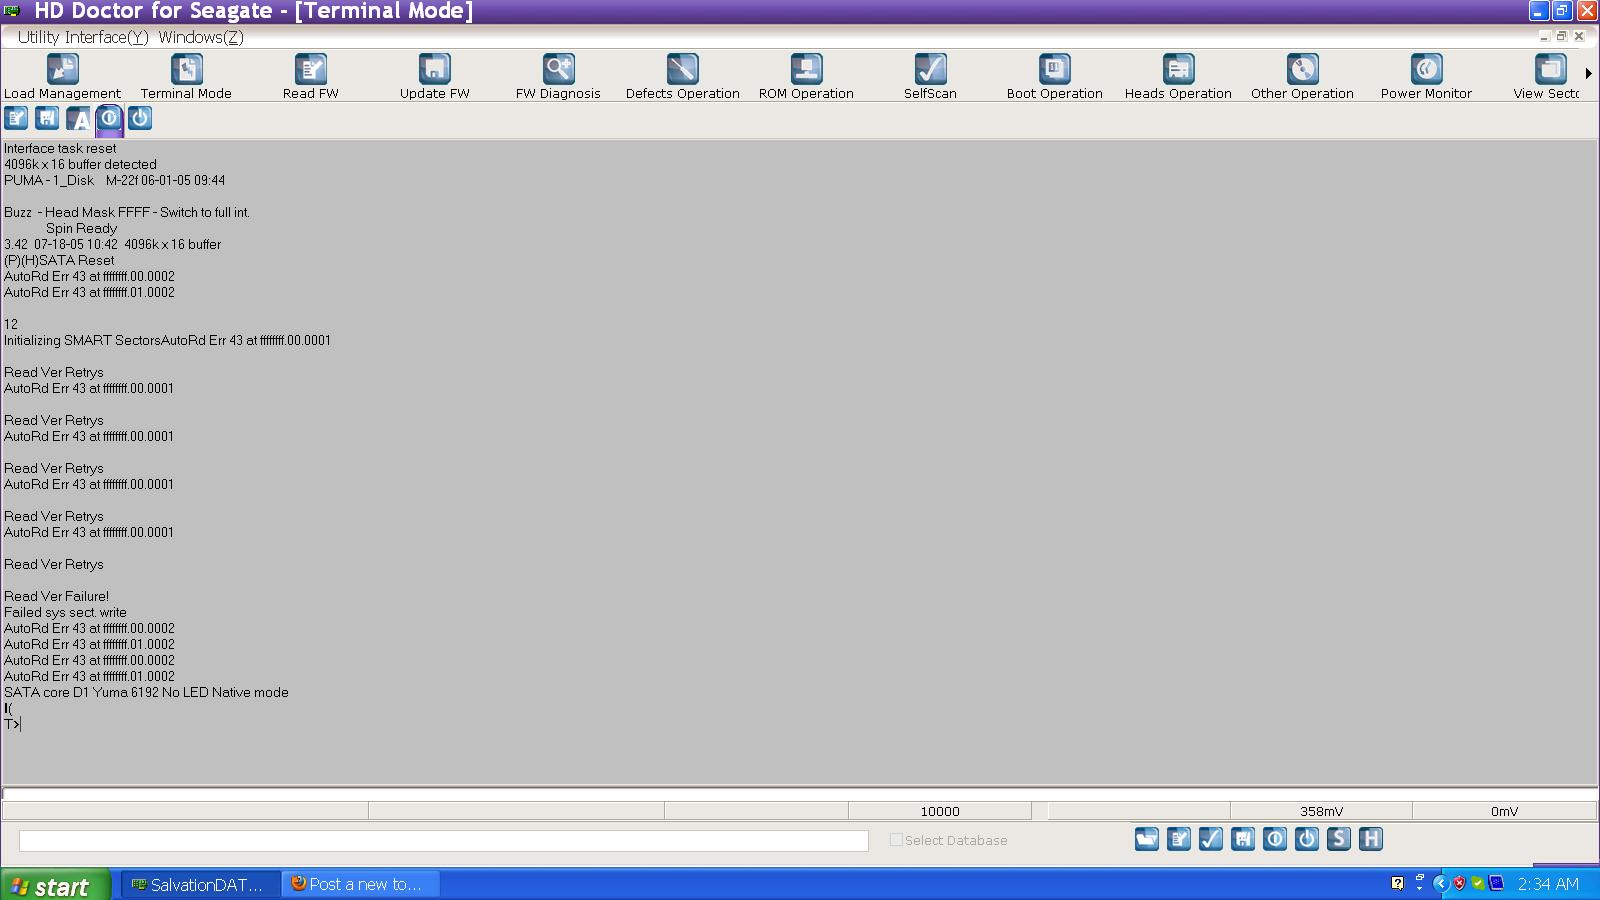Open the Windows menu

pos(201,37)
